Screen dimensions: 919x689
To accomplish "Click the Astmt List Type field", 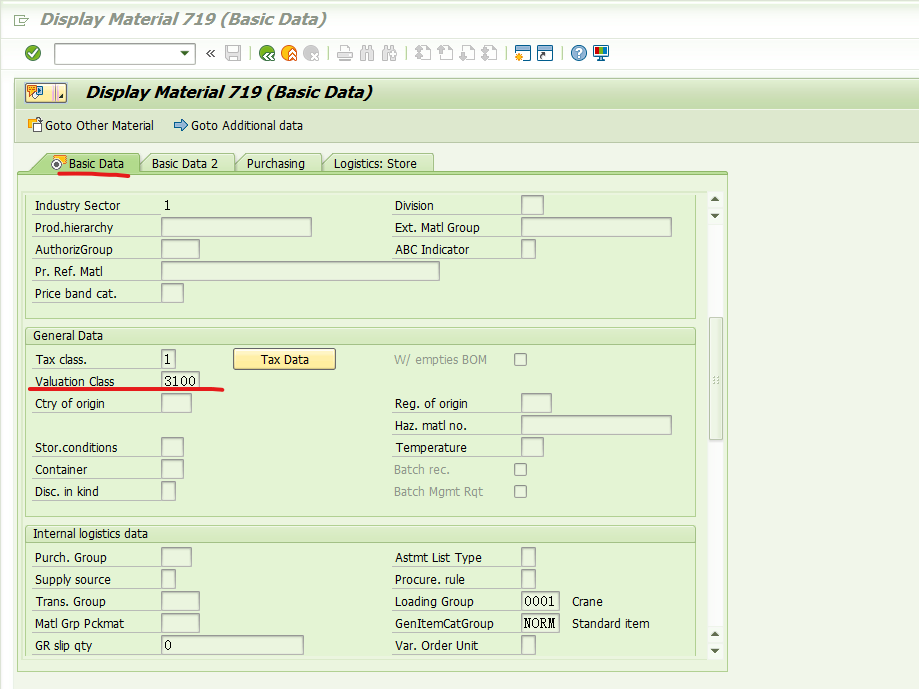I will 528,557.
